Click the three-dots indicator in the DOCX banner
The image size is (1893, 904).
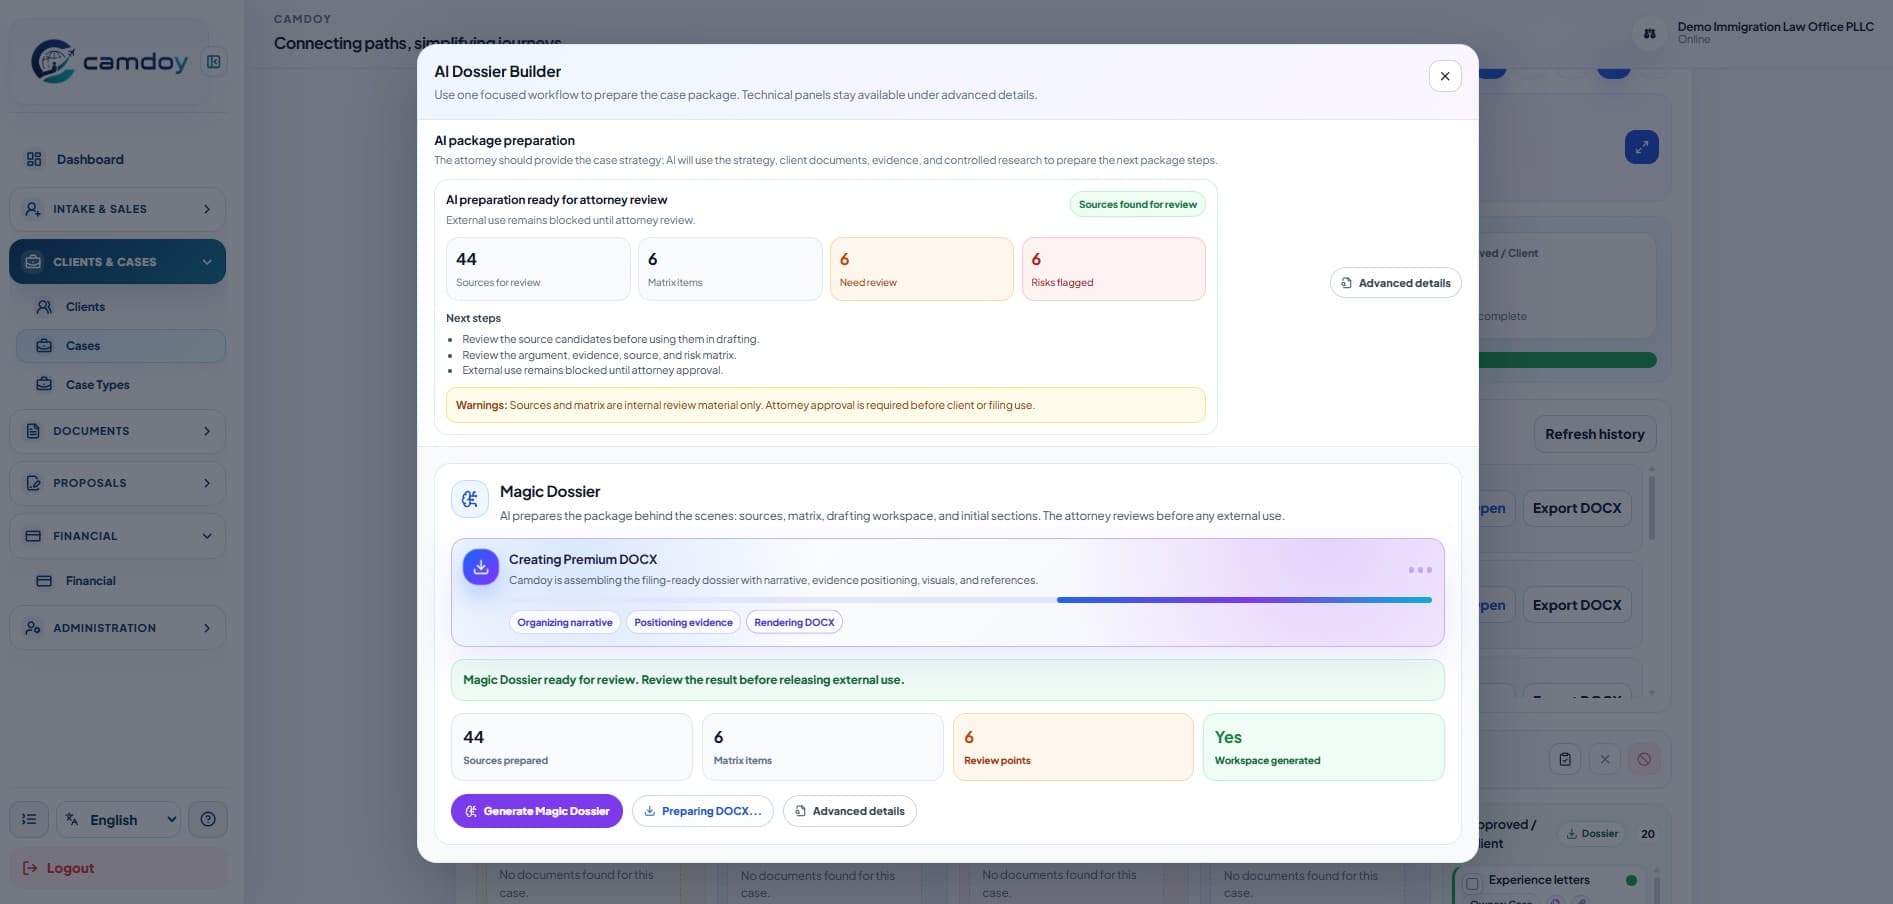pyautogui.click(x=1420, y=570)
